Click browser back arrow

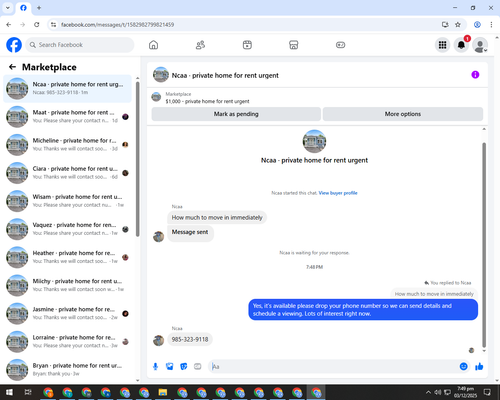tap(9, 25)
